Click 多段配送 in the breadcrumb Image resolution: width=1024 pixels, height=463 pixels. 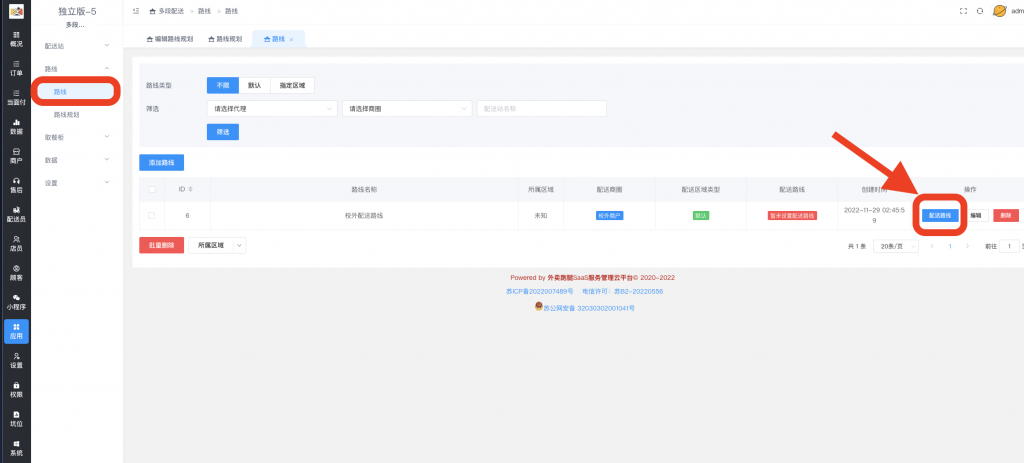(171, 12)
